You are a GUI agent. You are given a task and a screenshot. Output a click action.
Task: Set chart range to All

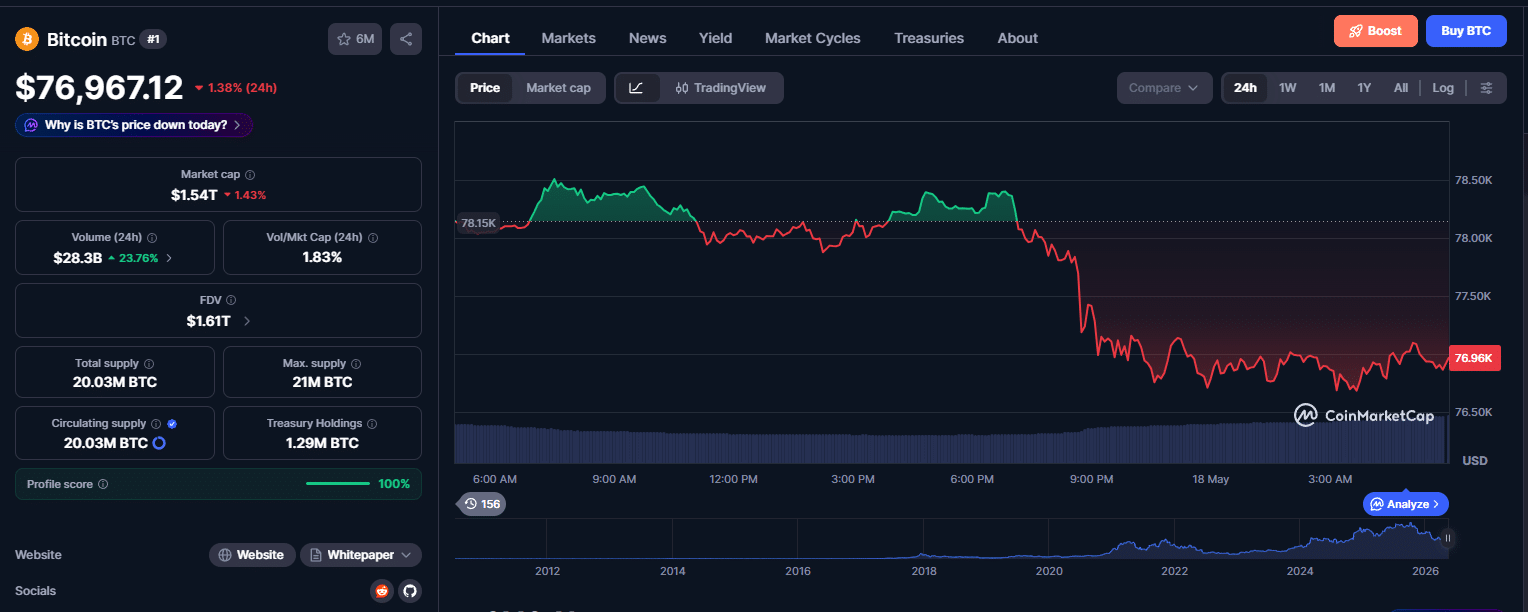pos(1401,88)
